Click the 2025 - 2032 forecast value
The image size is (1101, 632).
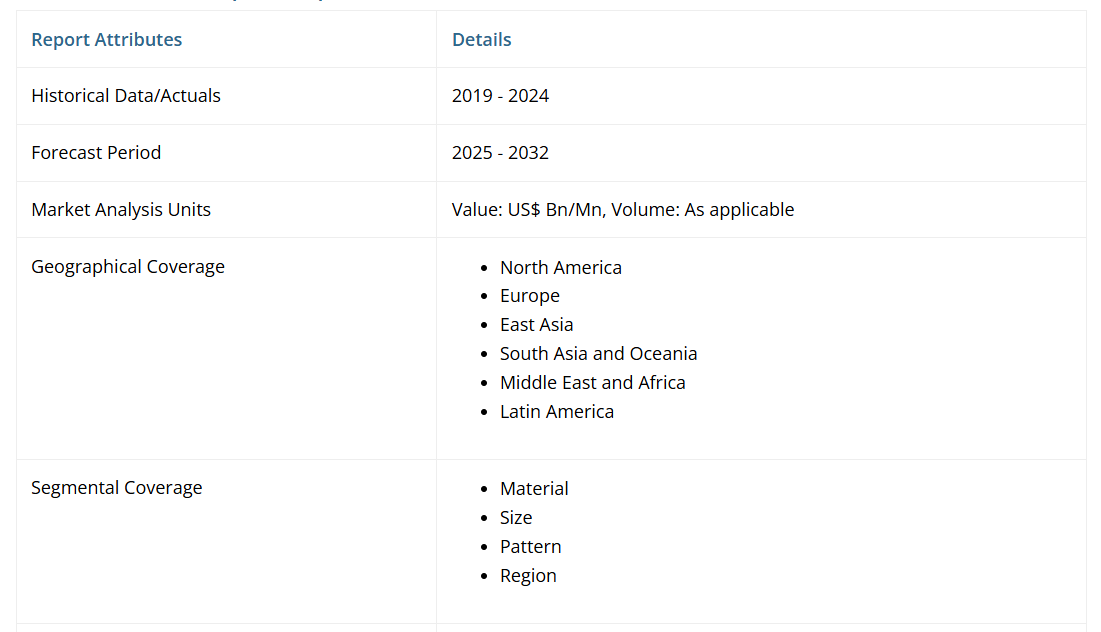pos(500,153)
